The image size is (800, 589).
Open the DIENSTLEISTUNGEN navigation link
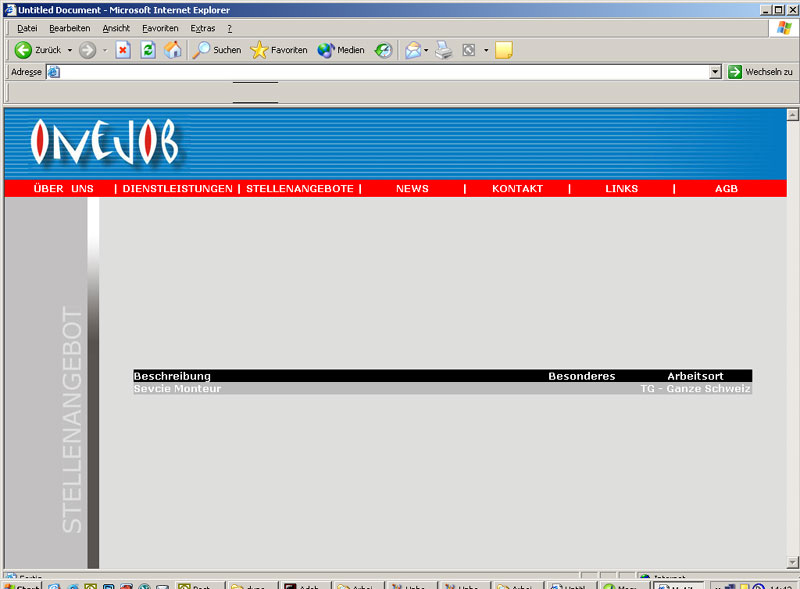point(177,189)
